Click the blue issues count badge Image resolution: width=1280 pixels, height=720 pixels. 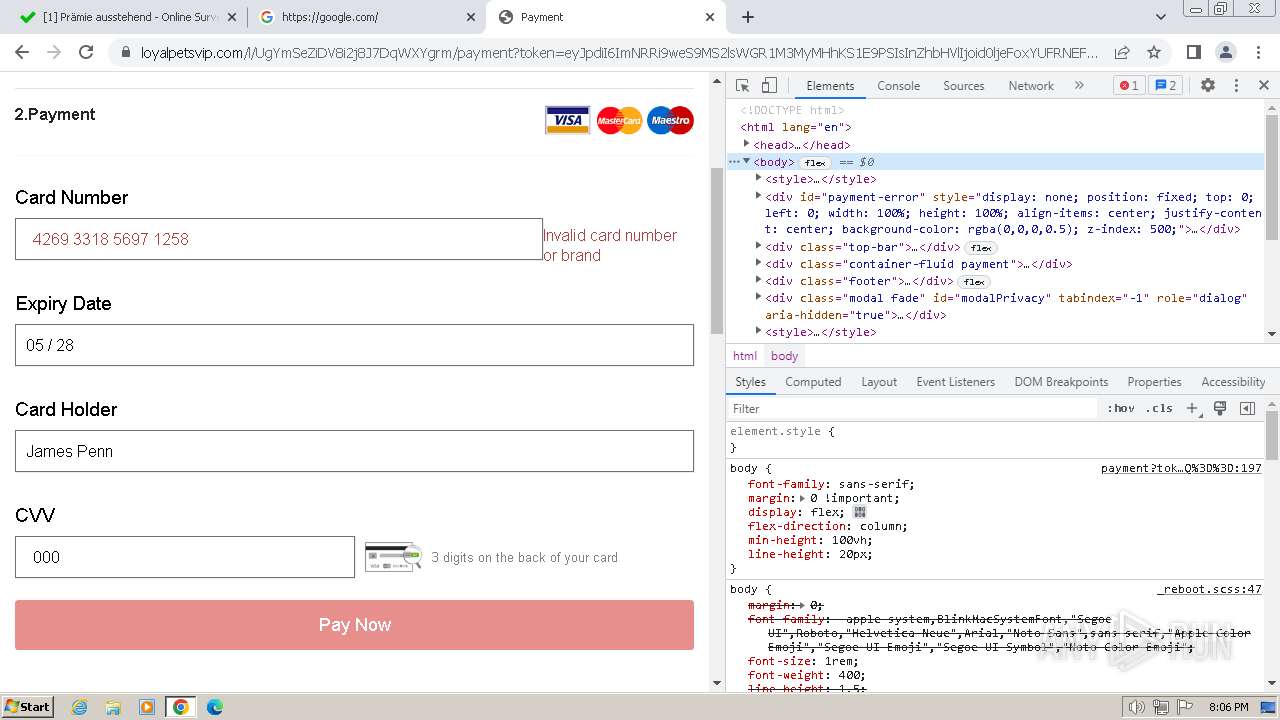[1165, 86]
